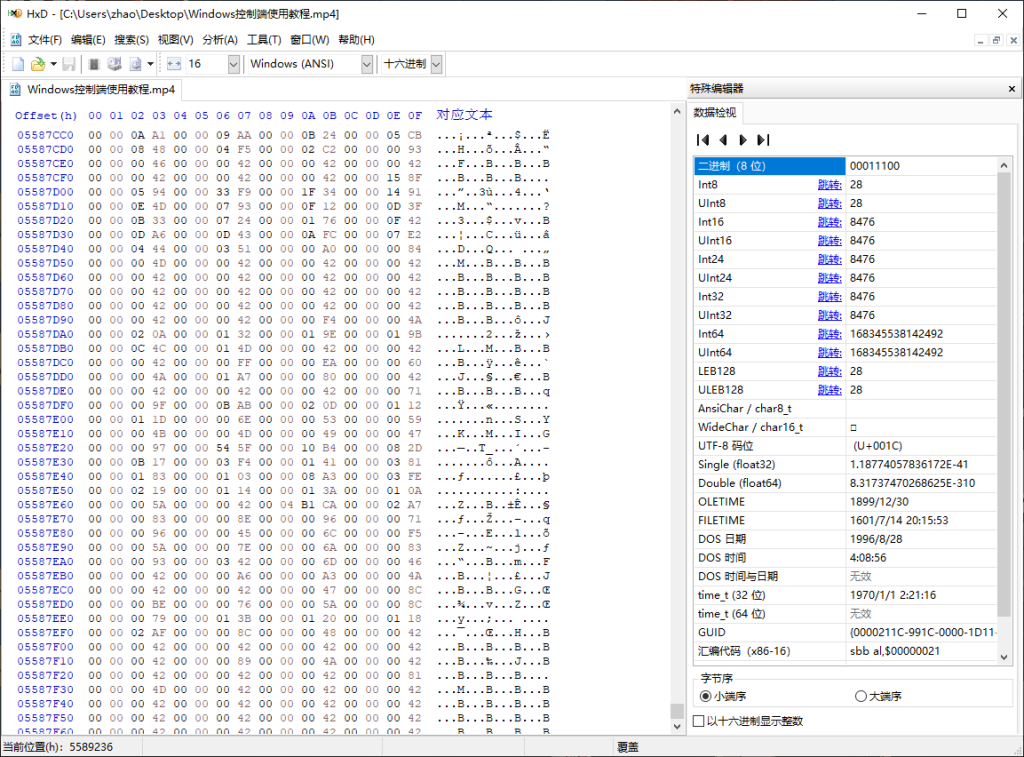Select little-endian byte order
Screen dimensions: 1024x757
point(706,696)
